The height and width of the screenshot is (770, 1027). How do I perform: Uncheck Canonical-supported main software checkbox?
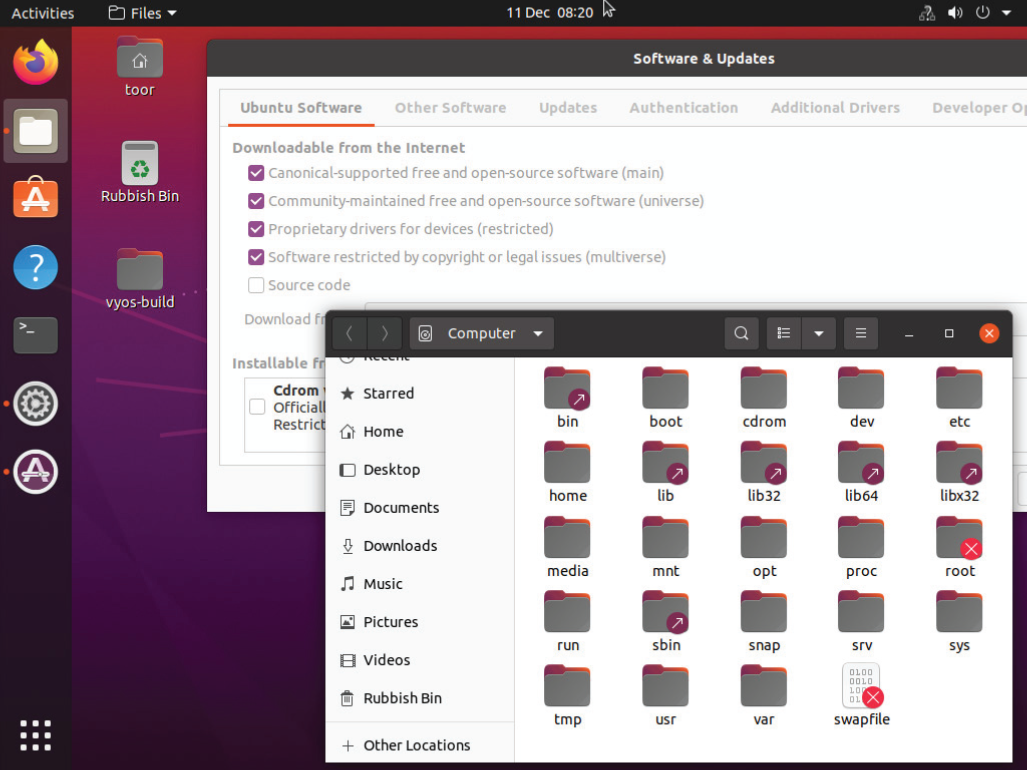click(256, 173)
